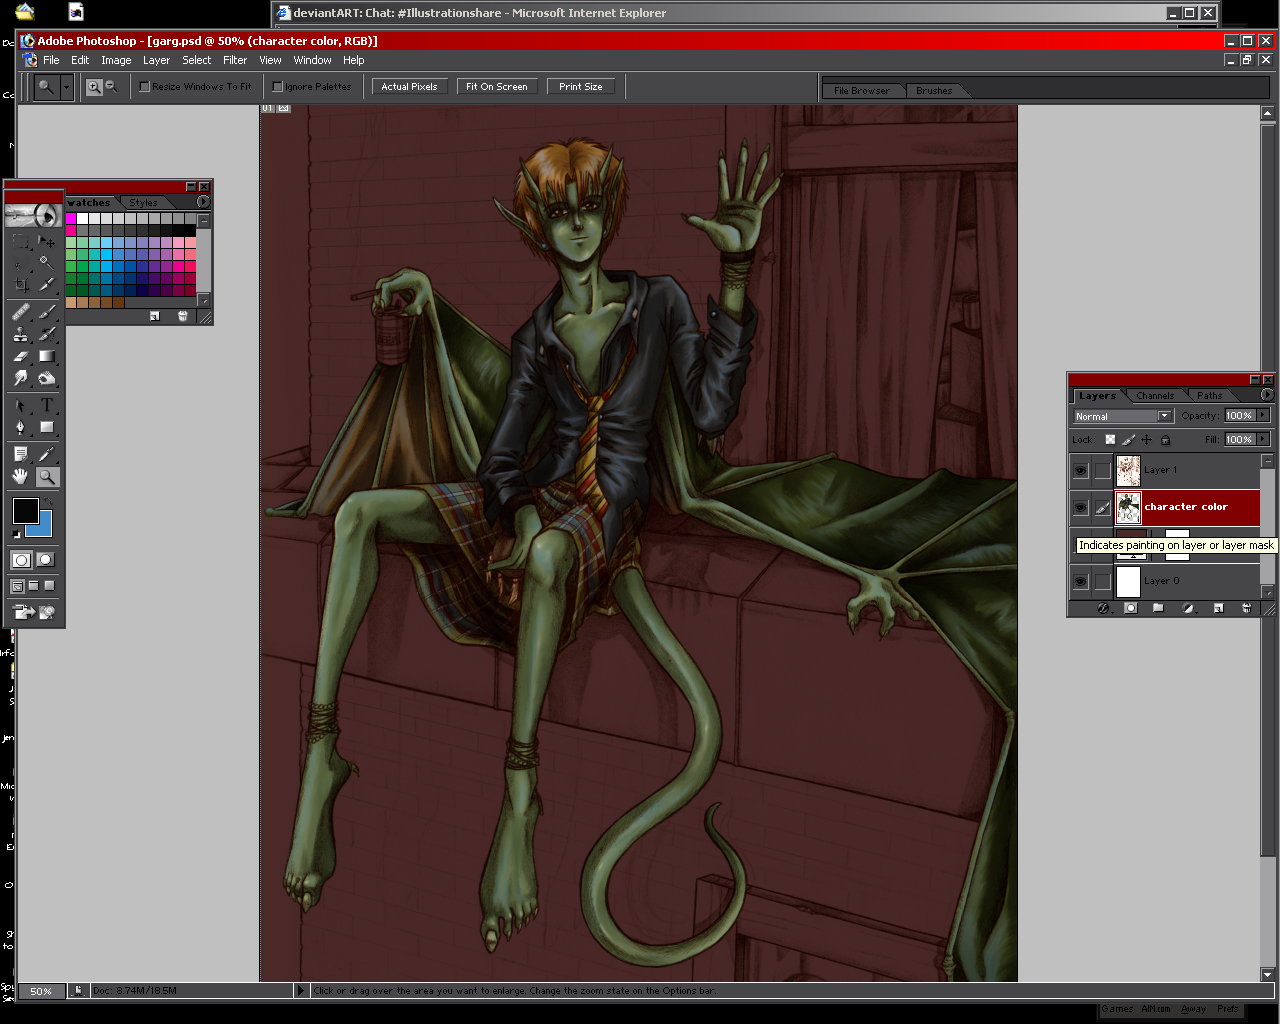Select the Move tool

click(47, 241)
